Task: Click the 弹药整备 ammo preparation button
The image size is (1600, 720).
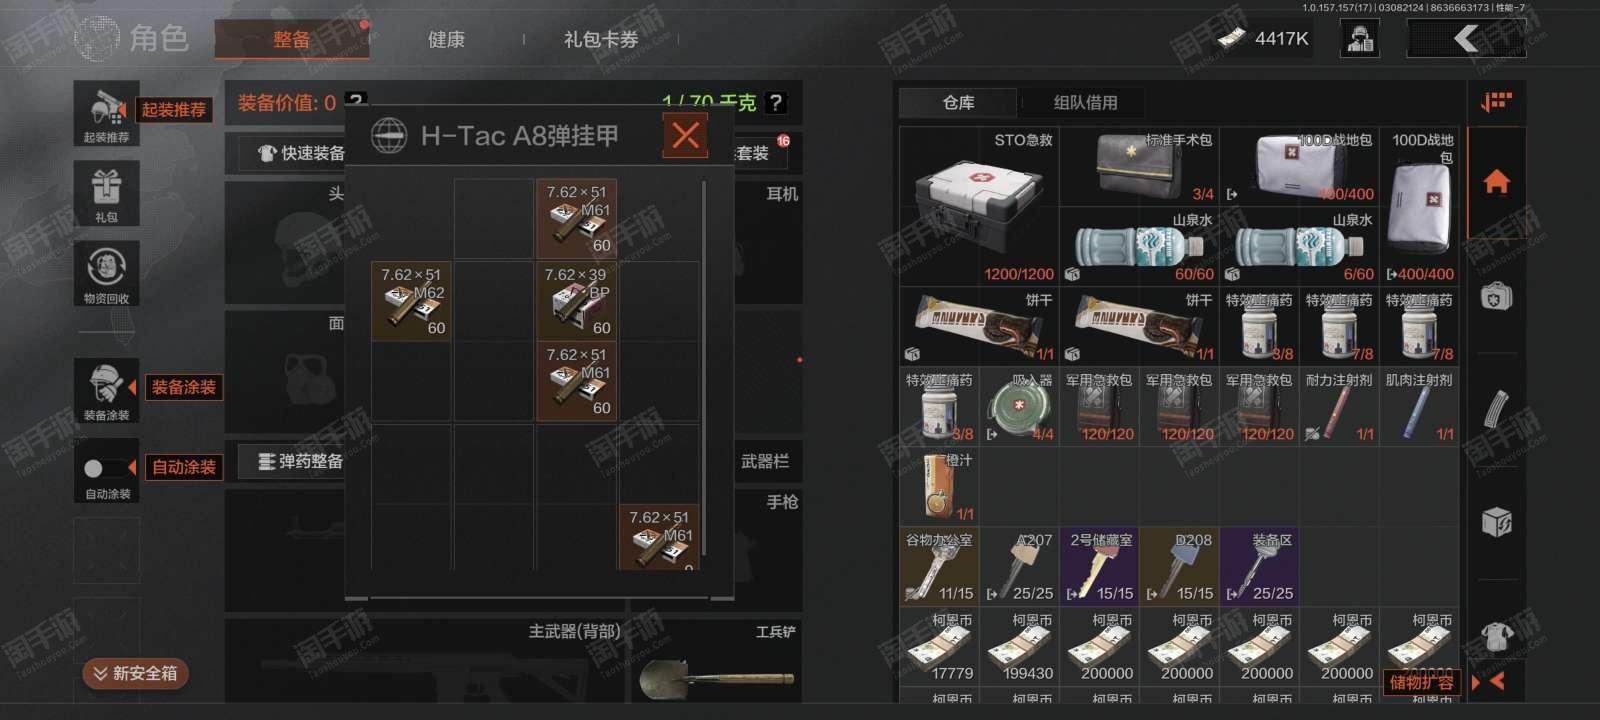Action: point(300,461)
